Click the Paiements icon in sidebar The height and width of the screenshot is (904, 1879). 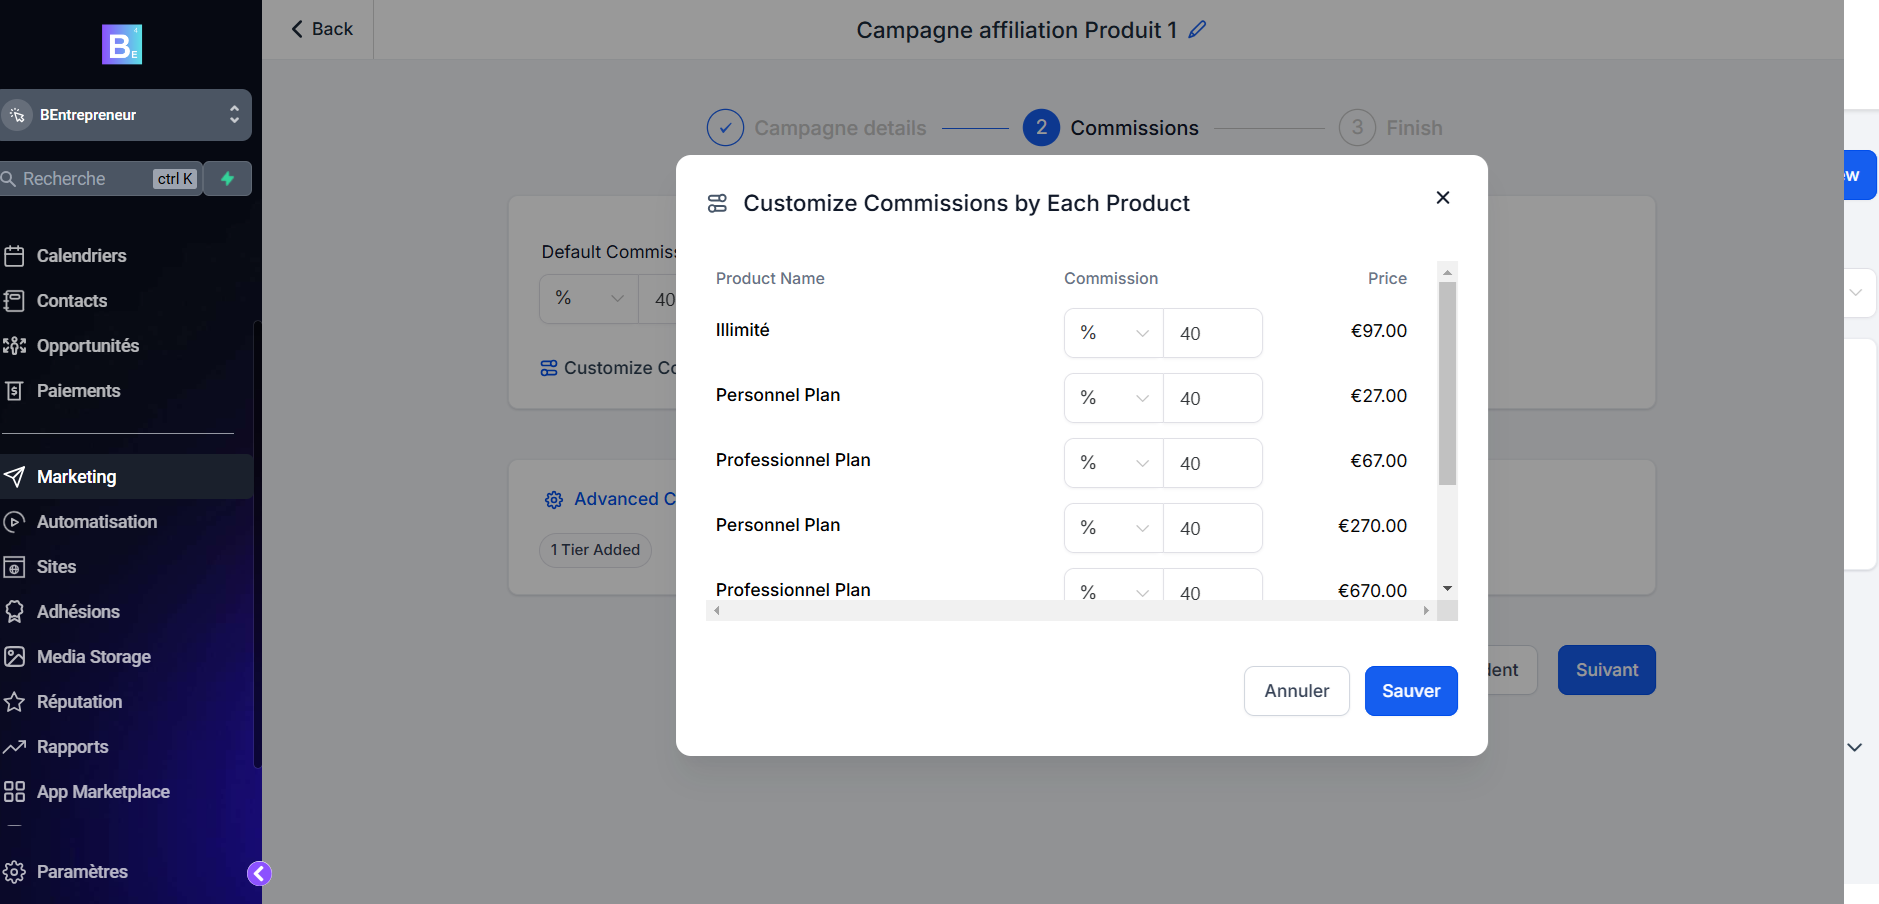[14, 391]
